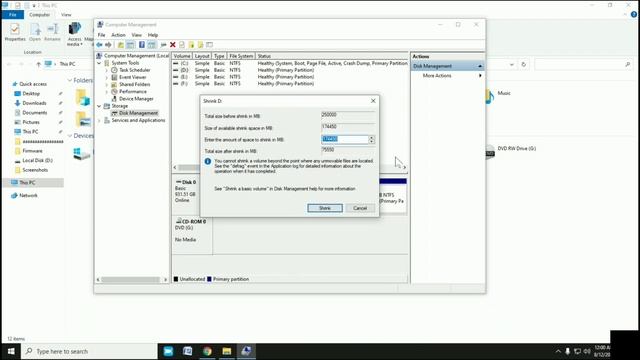The height and width of the screenshot is (360, 640).
Task: Open the Help menu
Action: pos(153,35)
